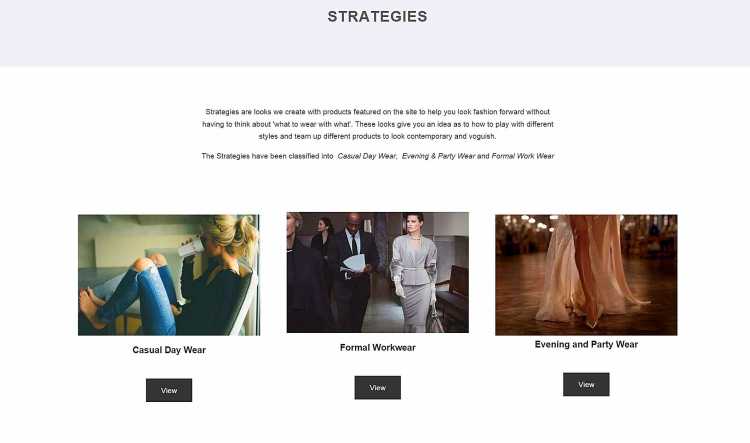Viewport: 750px width, 443px height.
Task: Click italic Formal Work Wear text
Action: click(522, 156)
